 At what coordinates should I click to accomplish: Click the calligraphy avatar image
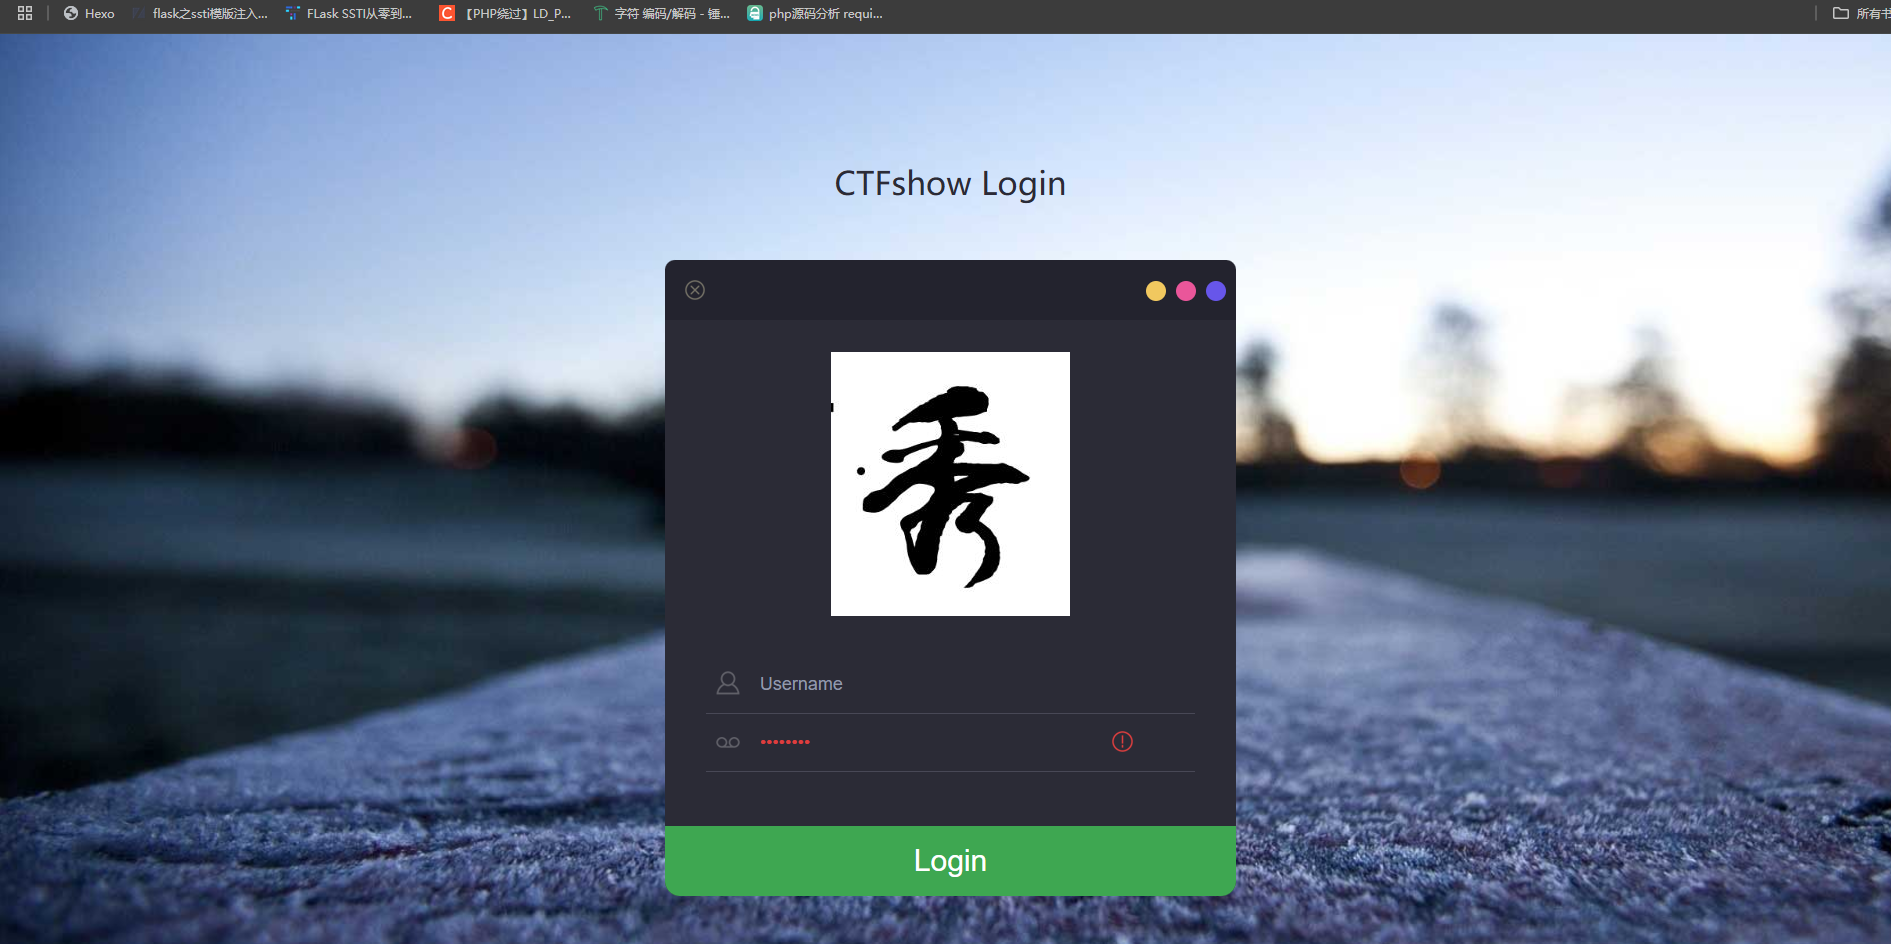(x=950, y=484)
